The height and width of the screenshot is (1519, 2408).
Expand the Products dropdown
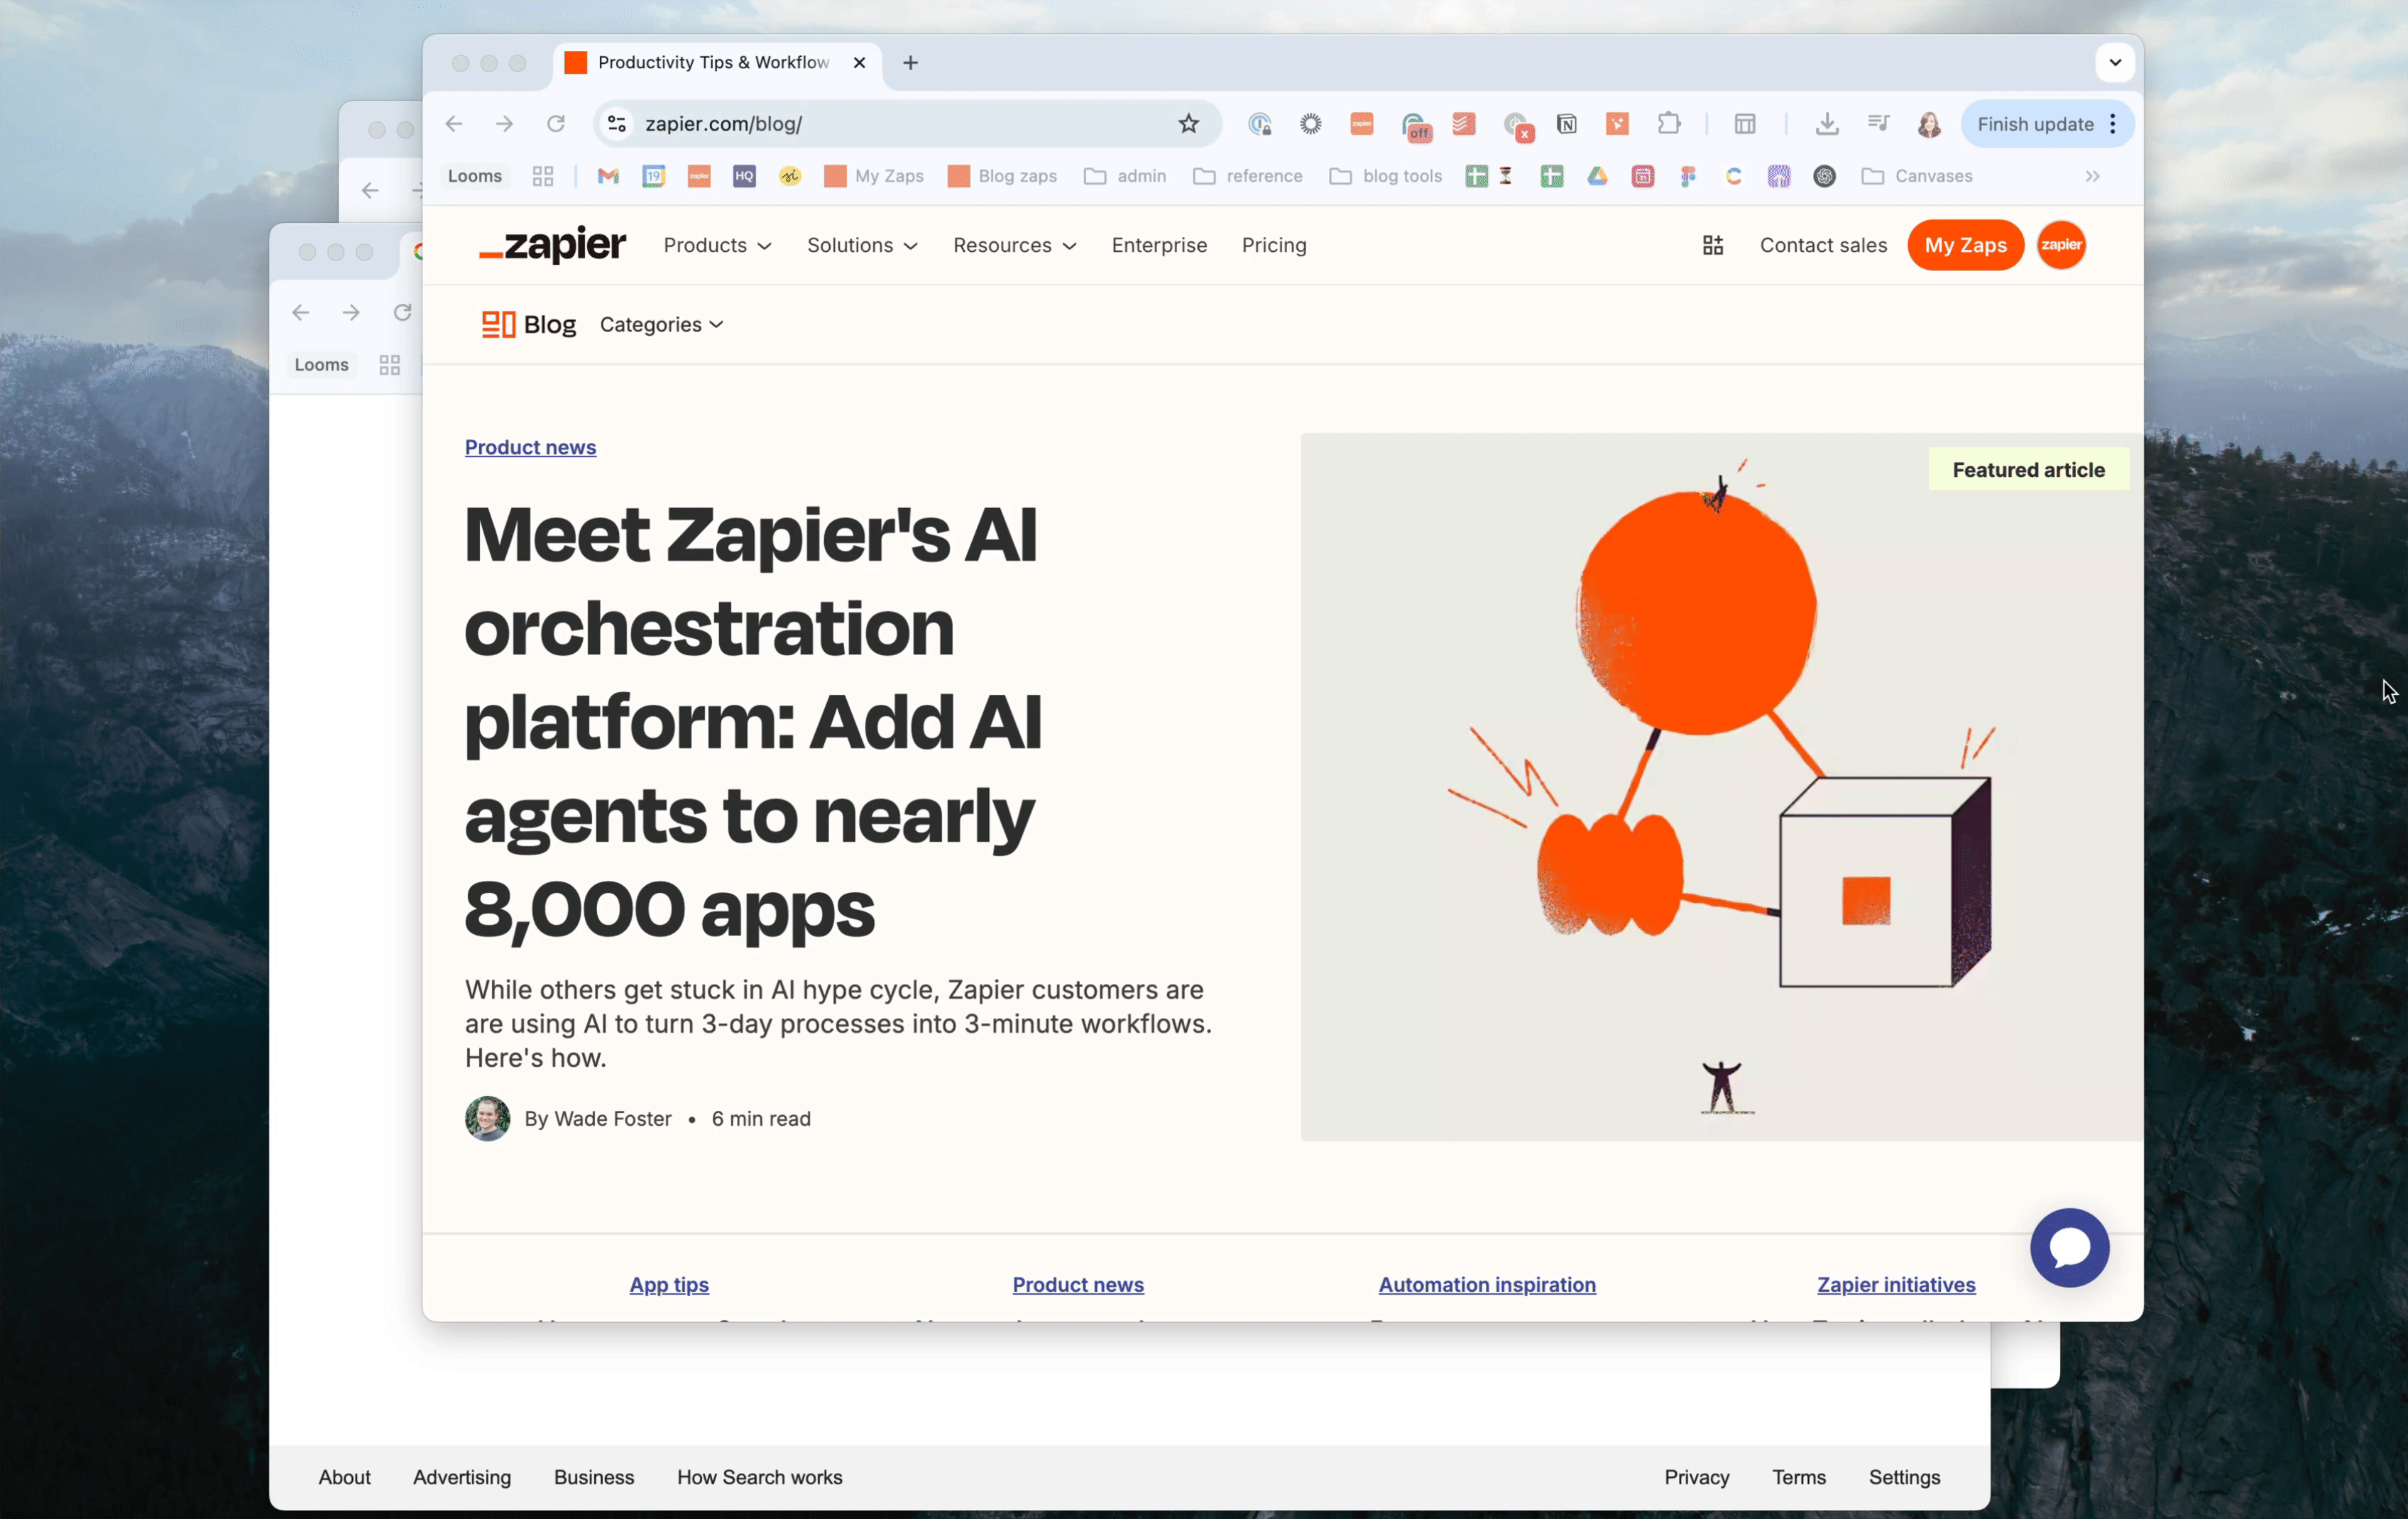717,245
